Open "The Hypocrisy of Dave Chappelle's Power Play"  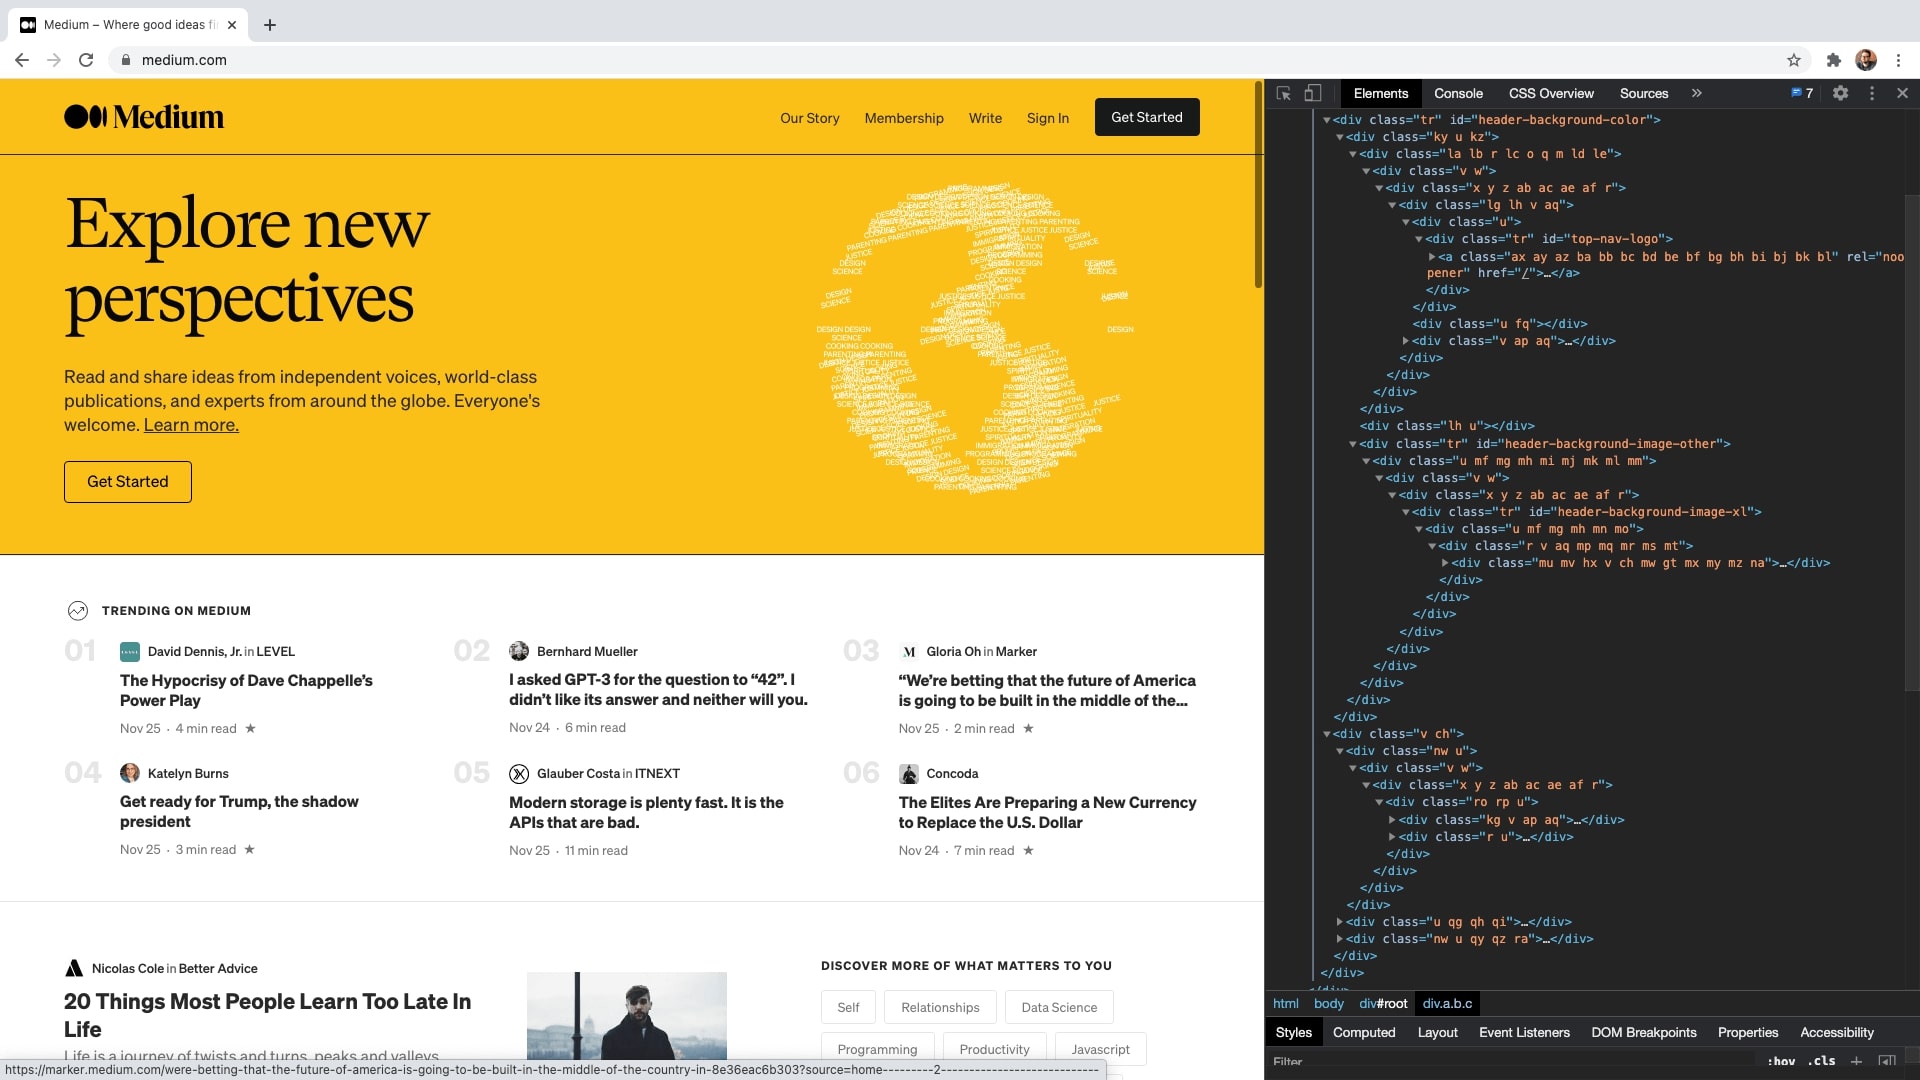point(246,690)
